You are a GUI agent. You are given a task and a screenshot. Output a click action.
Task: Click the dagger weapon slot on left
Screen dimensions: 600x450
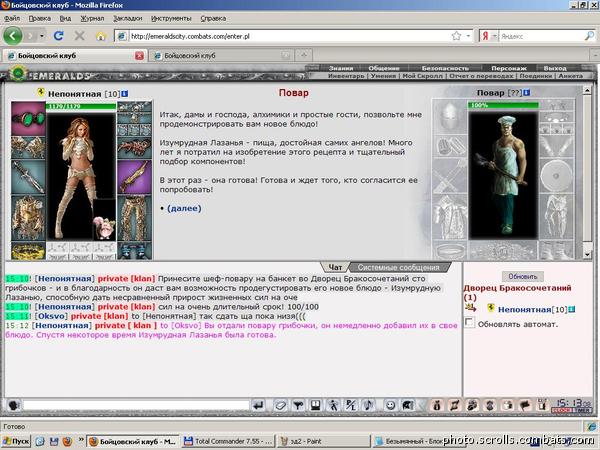pos(28,177)
